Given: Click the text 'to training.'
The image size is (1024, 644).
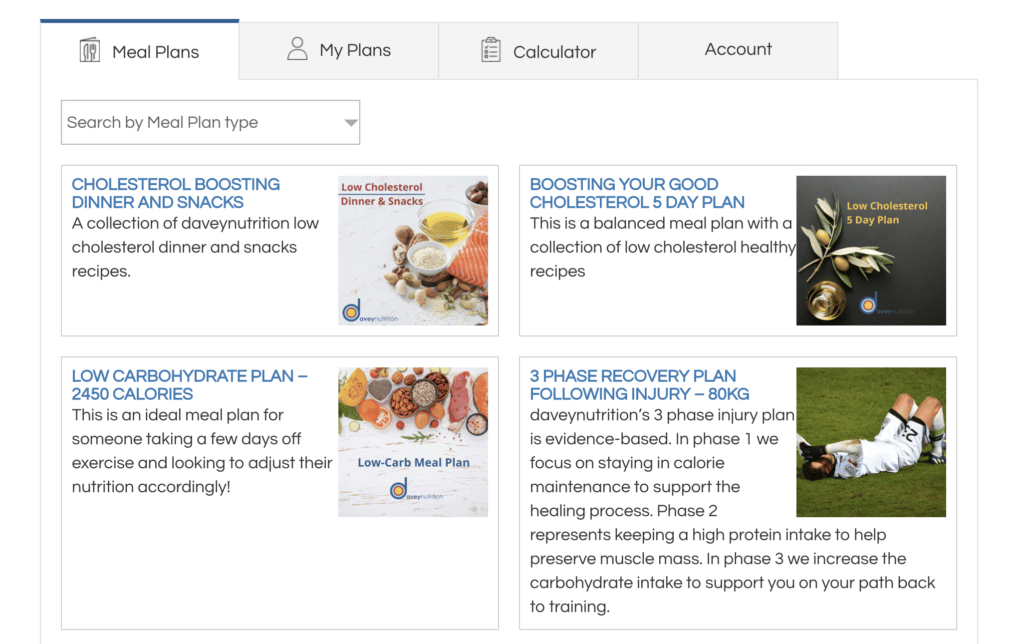Looking at the screenshot, I should pos(569,607).
